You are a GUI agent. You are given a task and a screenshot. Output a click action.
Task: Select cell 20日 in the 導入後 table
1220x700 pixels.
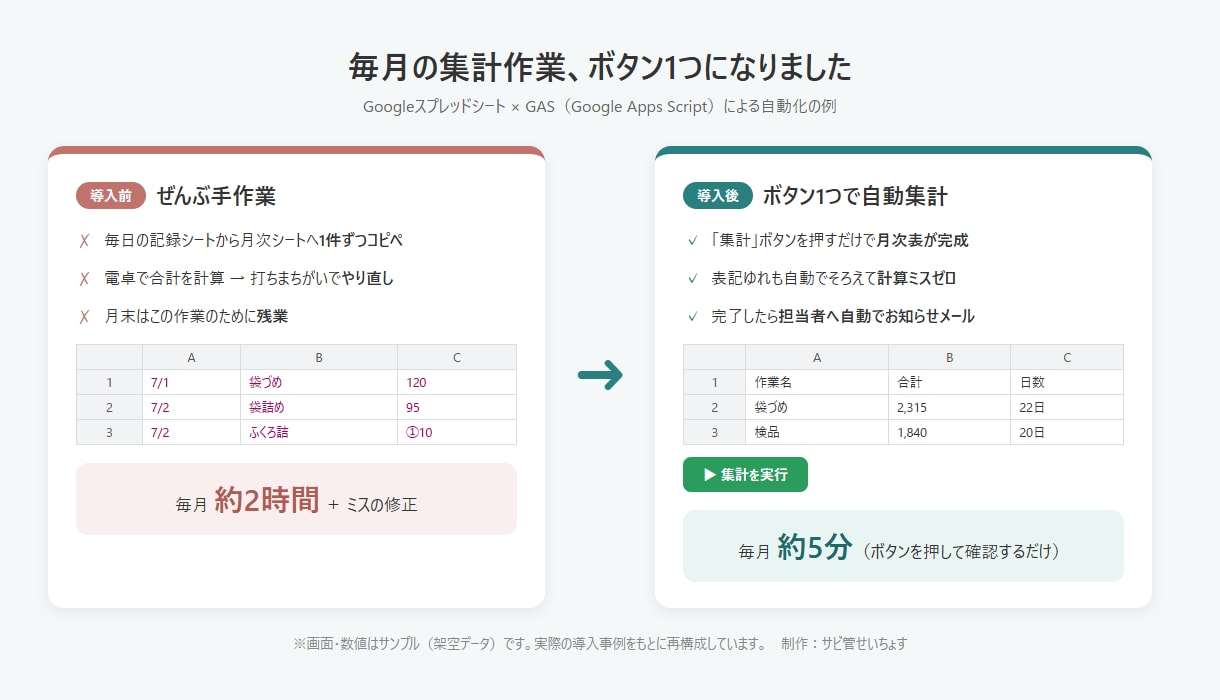point(1067,432)
